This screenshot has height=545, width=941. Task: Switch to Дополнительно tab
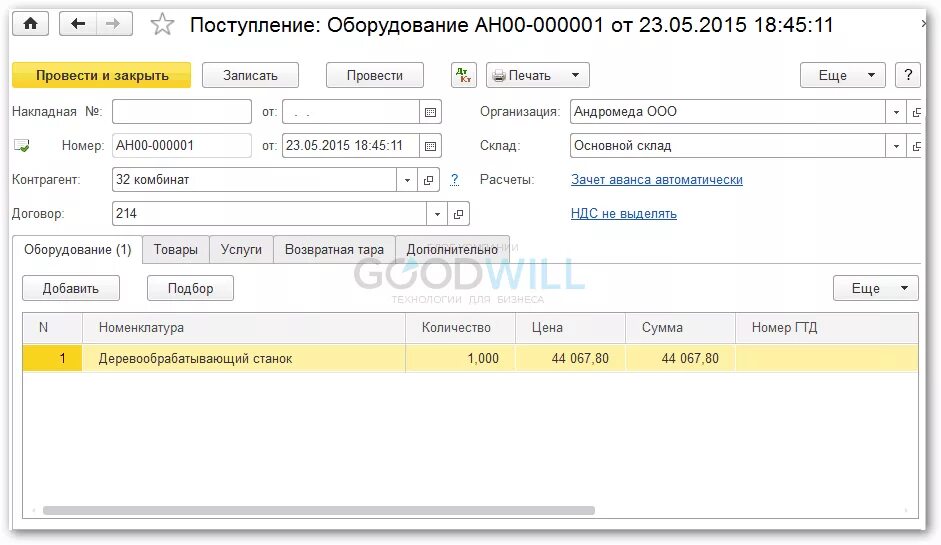pos(452,250)
